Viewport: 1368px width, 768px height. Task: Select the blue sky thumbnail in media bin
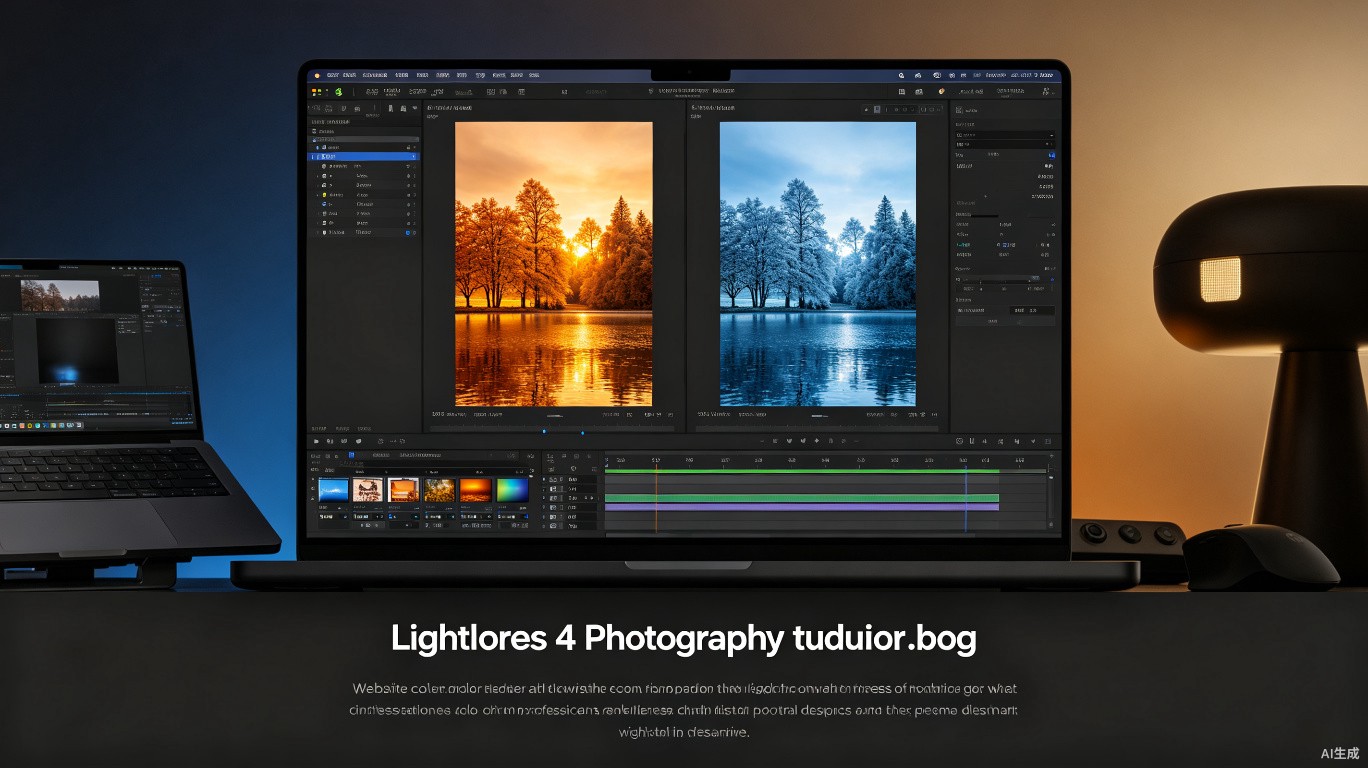tap(333, 490)
